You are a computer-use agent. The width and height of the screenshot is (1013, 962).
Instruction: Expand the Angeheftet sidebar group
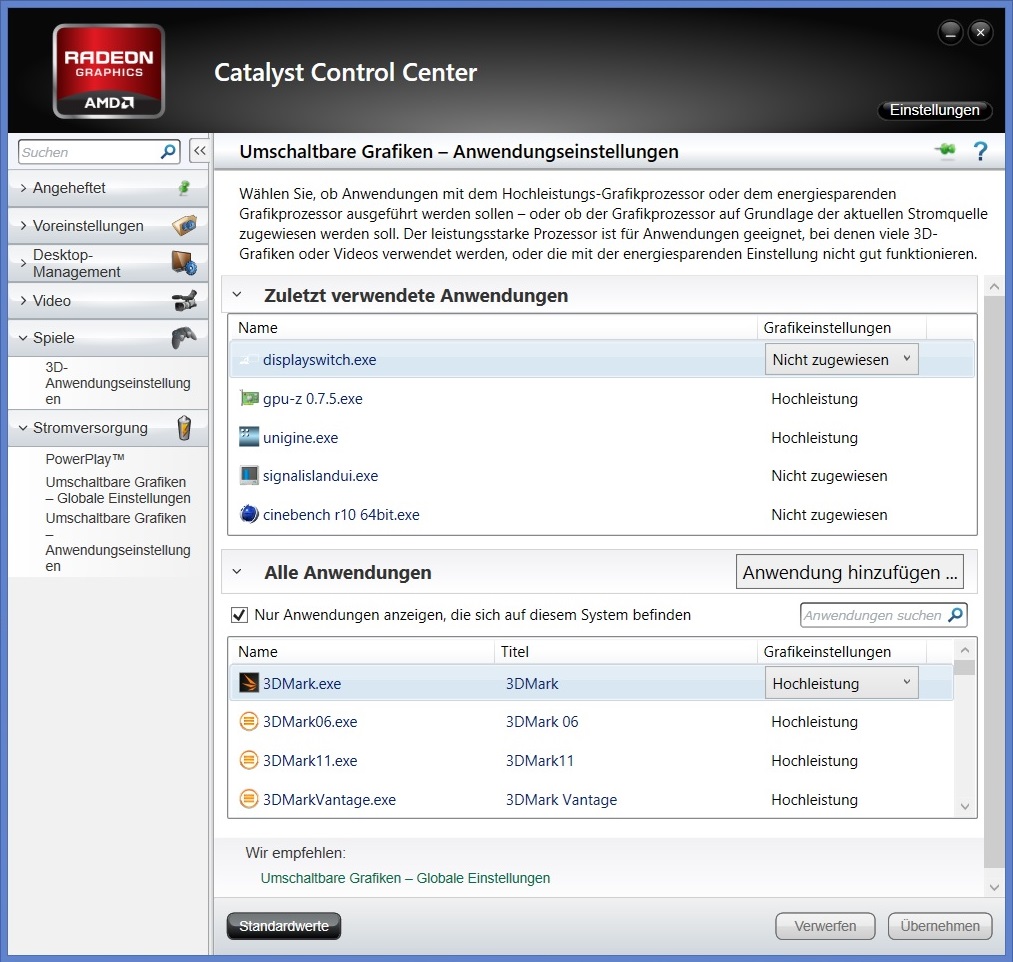[23, 188]
